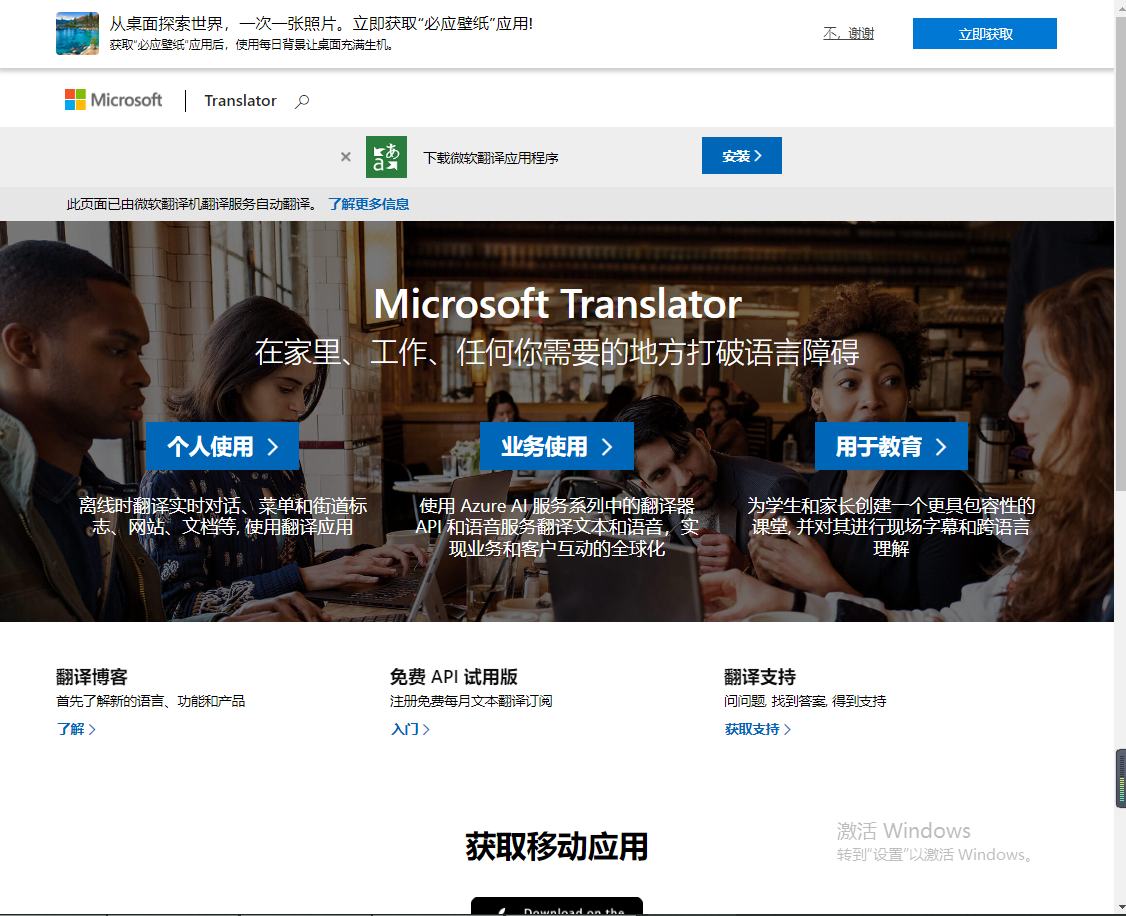Dismiss the Translator app download banner
The height and width of the screenshot is (916, 1126).
point(345,156)
